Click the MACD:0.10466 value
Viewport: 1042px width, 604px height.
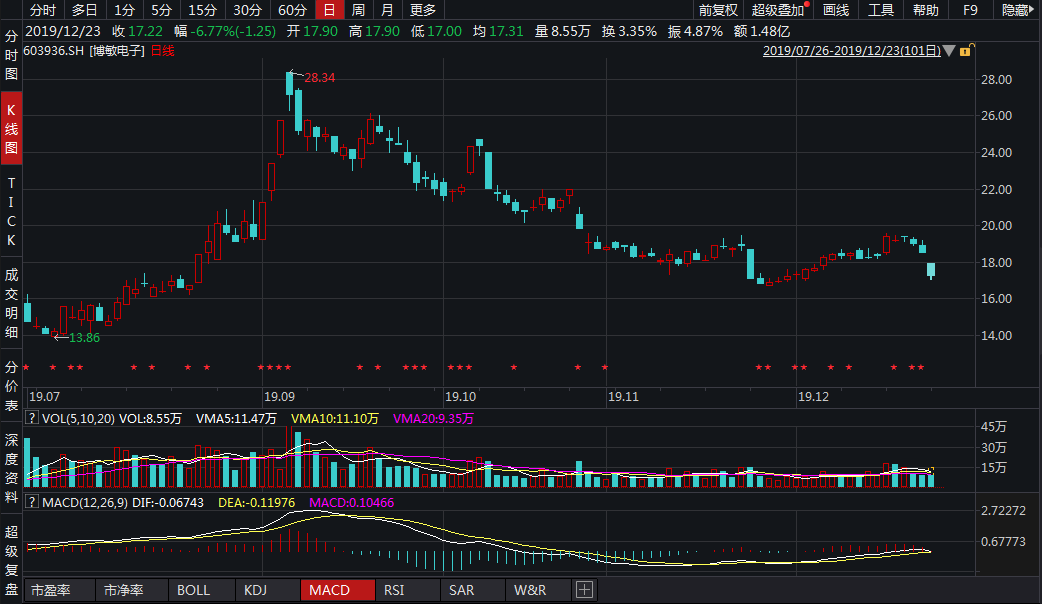pos(352,502)
